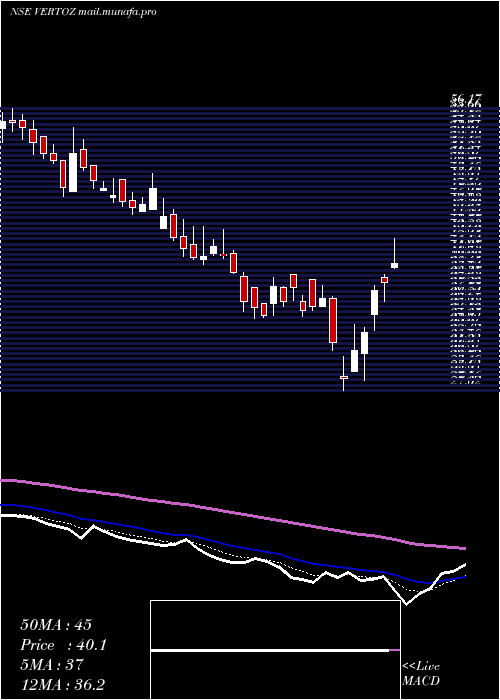Click the NSE VERTOZ mail.munafa.pro title text

coord(83,12)
